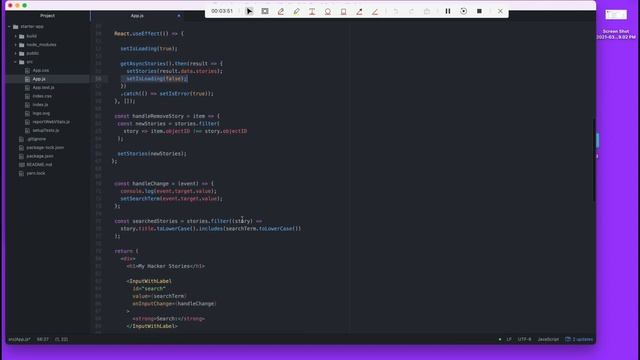Image resolution: width=640 pixels, height=360 pixels.
Task: Click the file path in status bar
Action: (19, 340)
